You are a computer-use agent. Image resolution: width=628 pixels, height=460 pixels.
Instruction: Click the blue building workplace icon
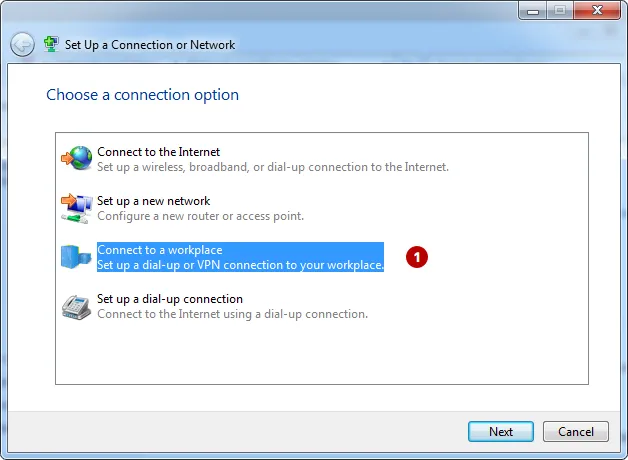(76, 256)
